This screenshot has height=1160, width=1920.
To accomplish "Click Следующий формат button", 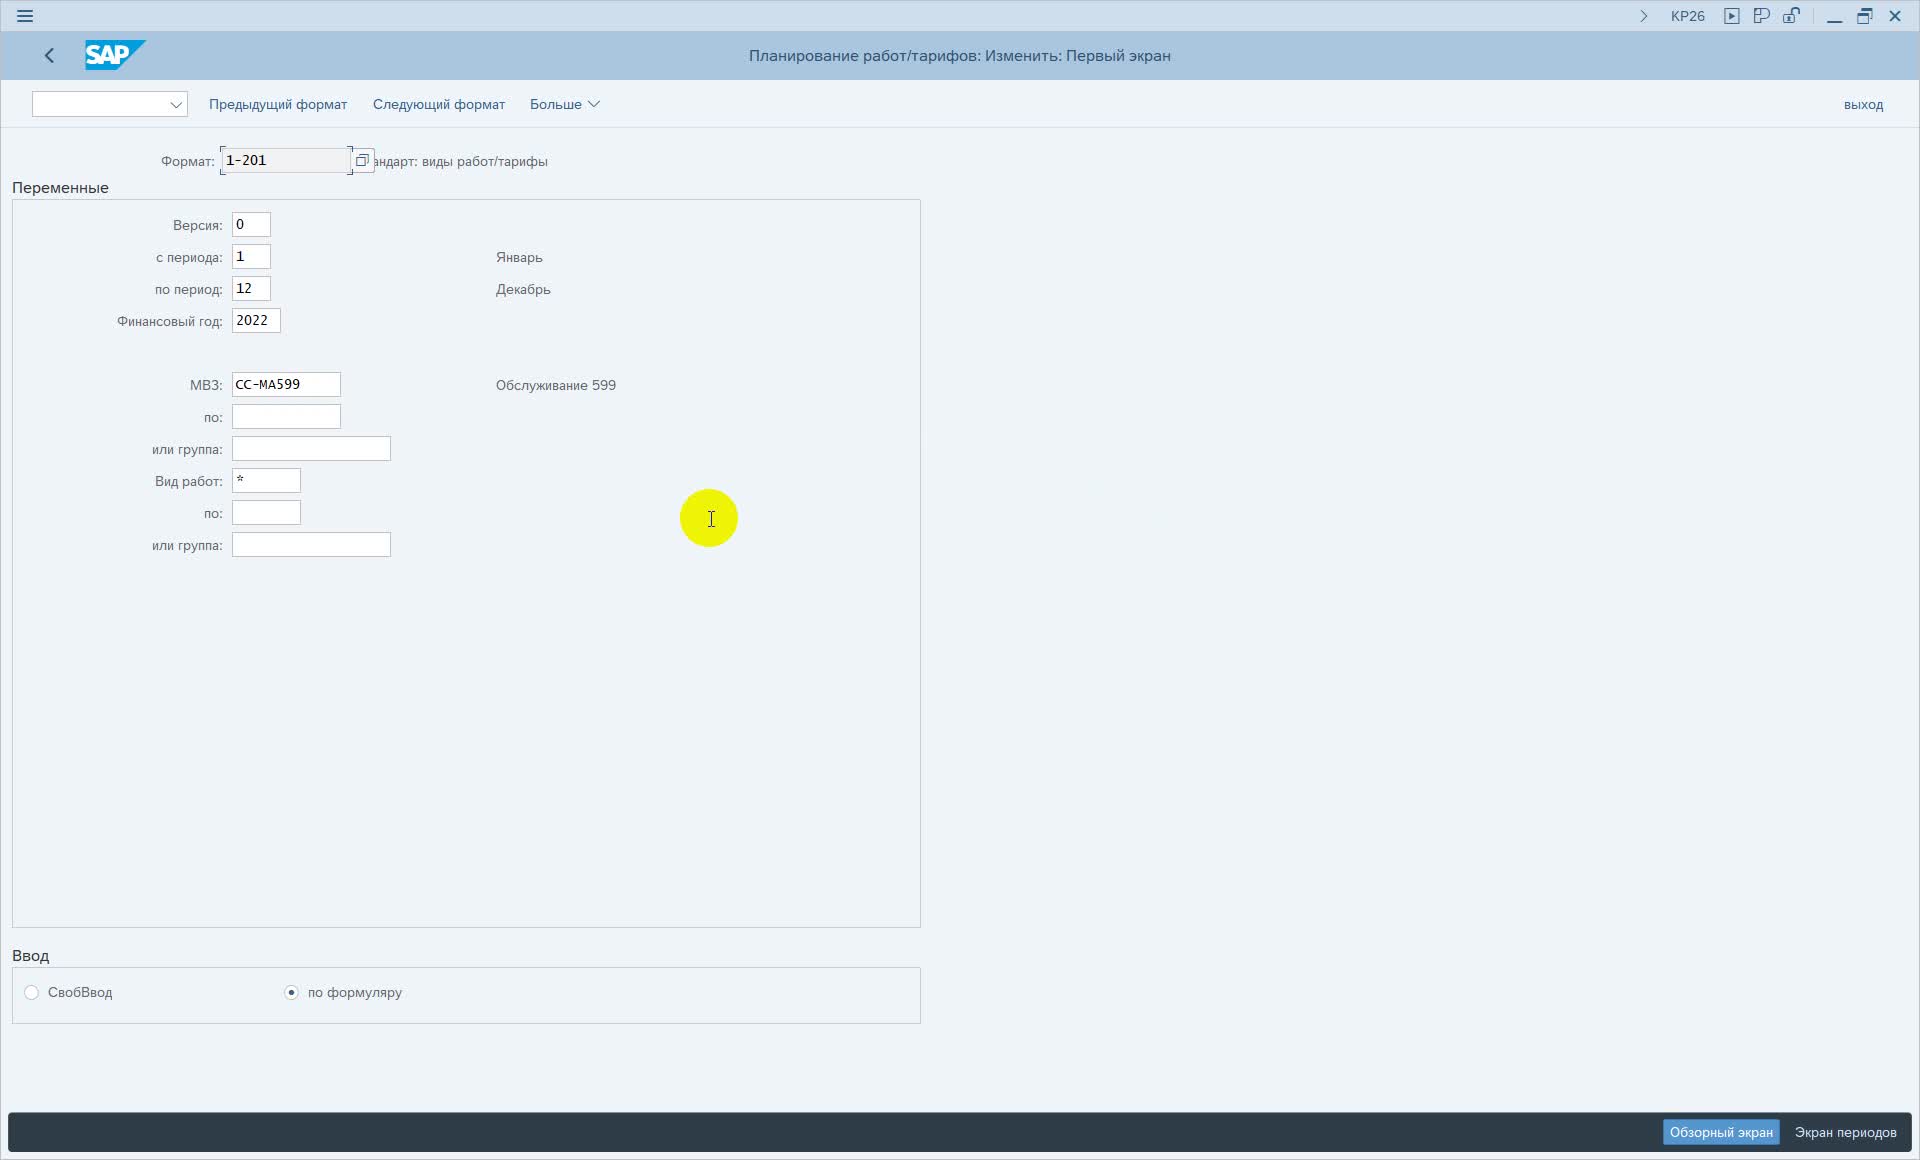I will 439,104.
